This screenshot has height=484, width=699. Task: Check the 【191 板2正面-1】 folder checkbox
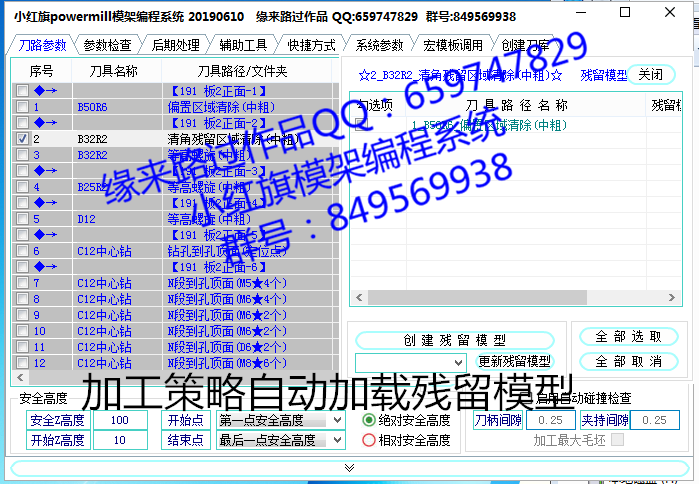[x=22, y=91]
